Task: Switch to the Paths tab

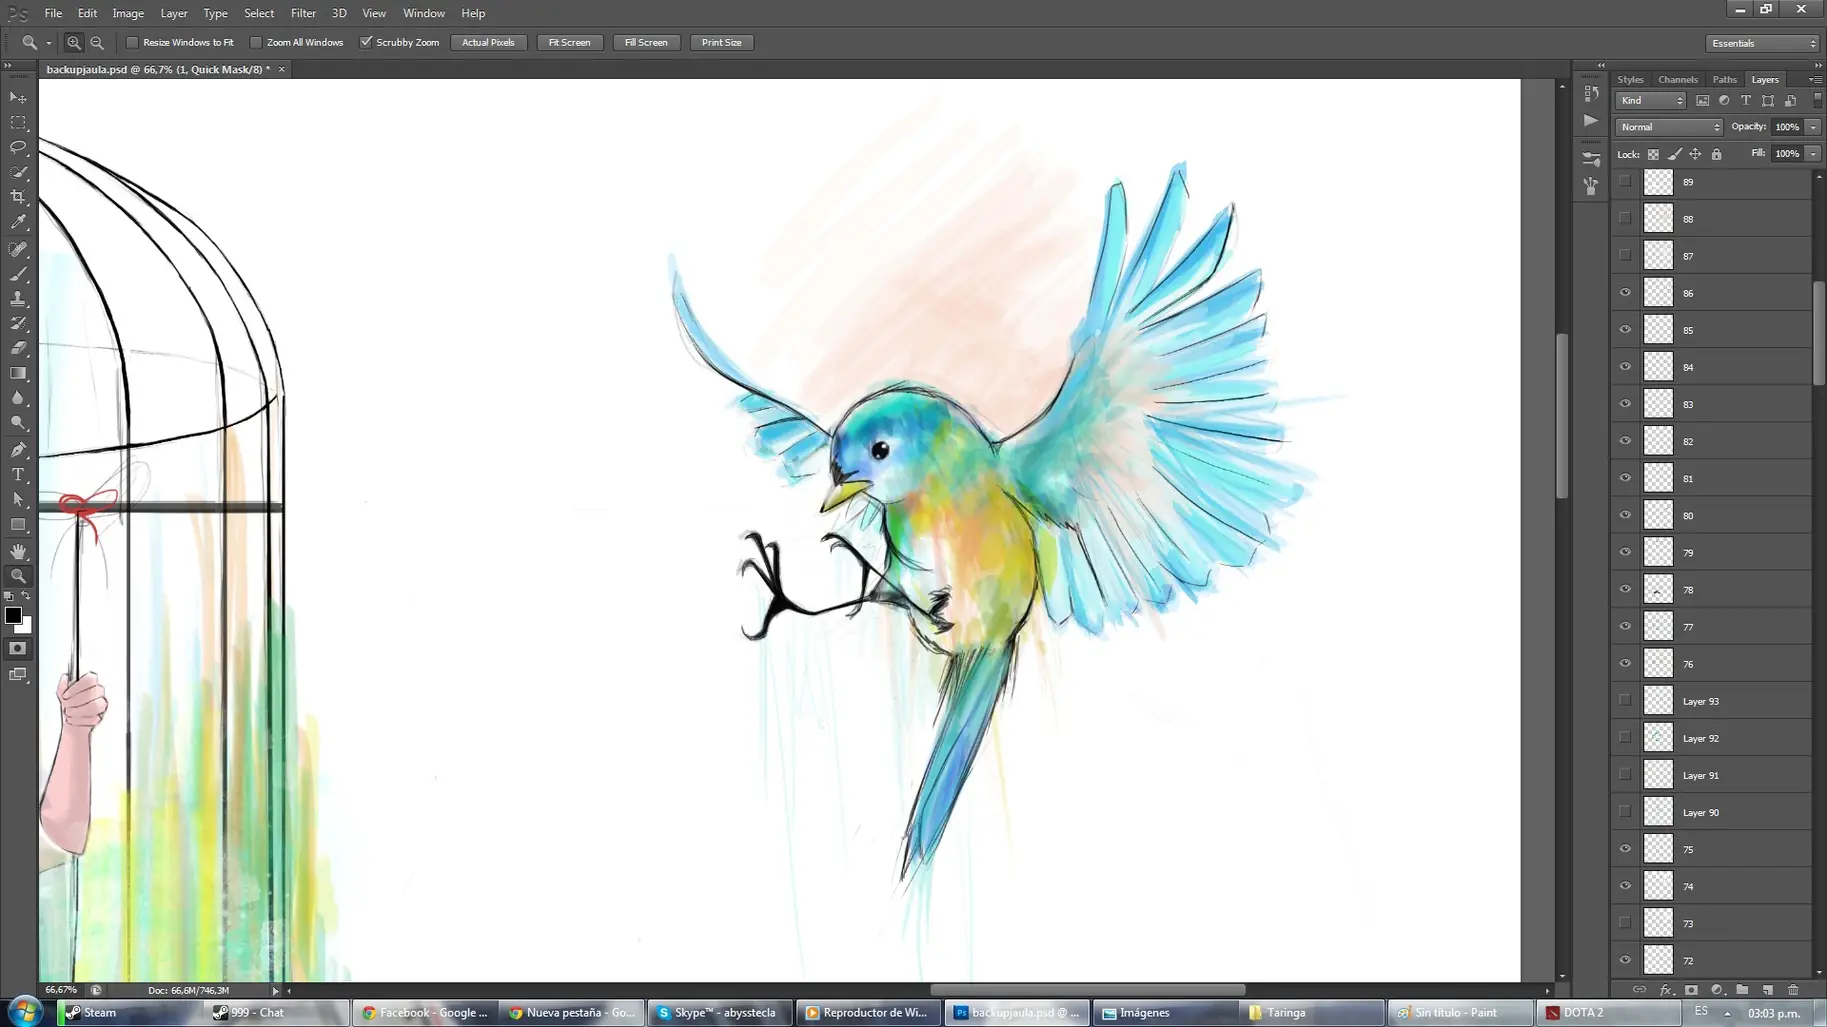Action: [1724, 80]
